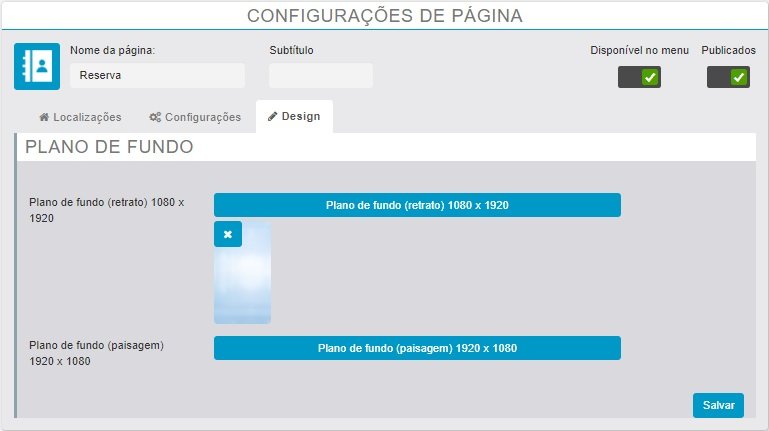
Task: Toggle the Disponível no menu switch
Action: [639, 77]
